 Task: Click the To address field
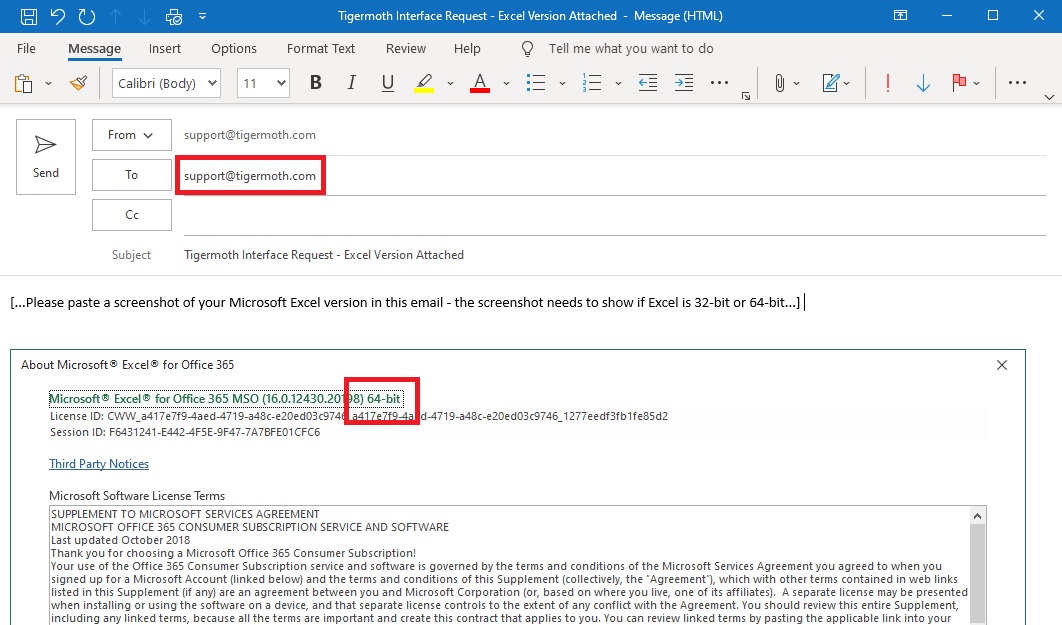(614, 176)
